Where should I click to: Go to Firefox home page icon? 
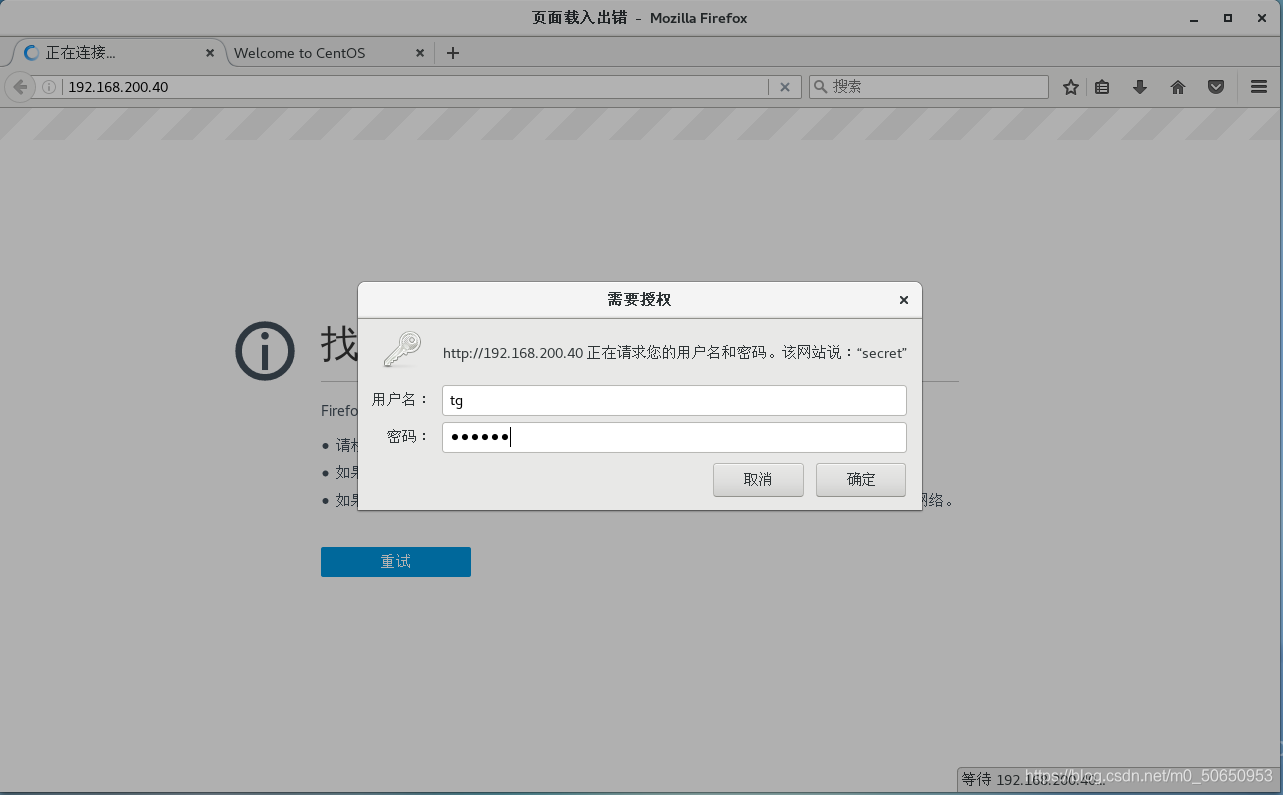click(1178, 87)
